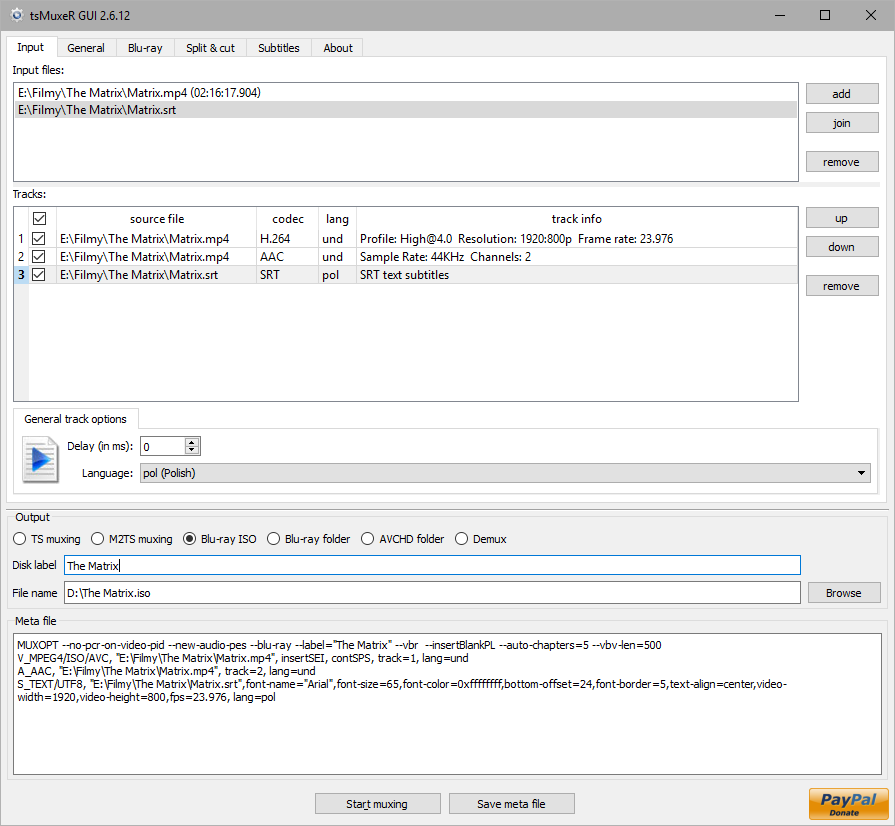Select Blu-ray folder output option
The image size is (895, 826).
(x=309, y=539)
